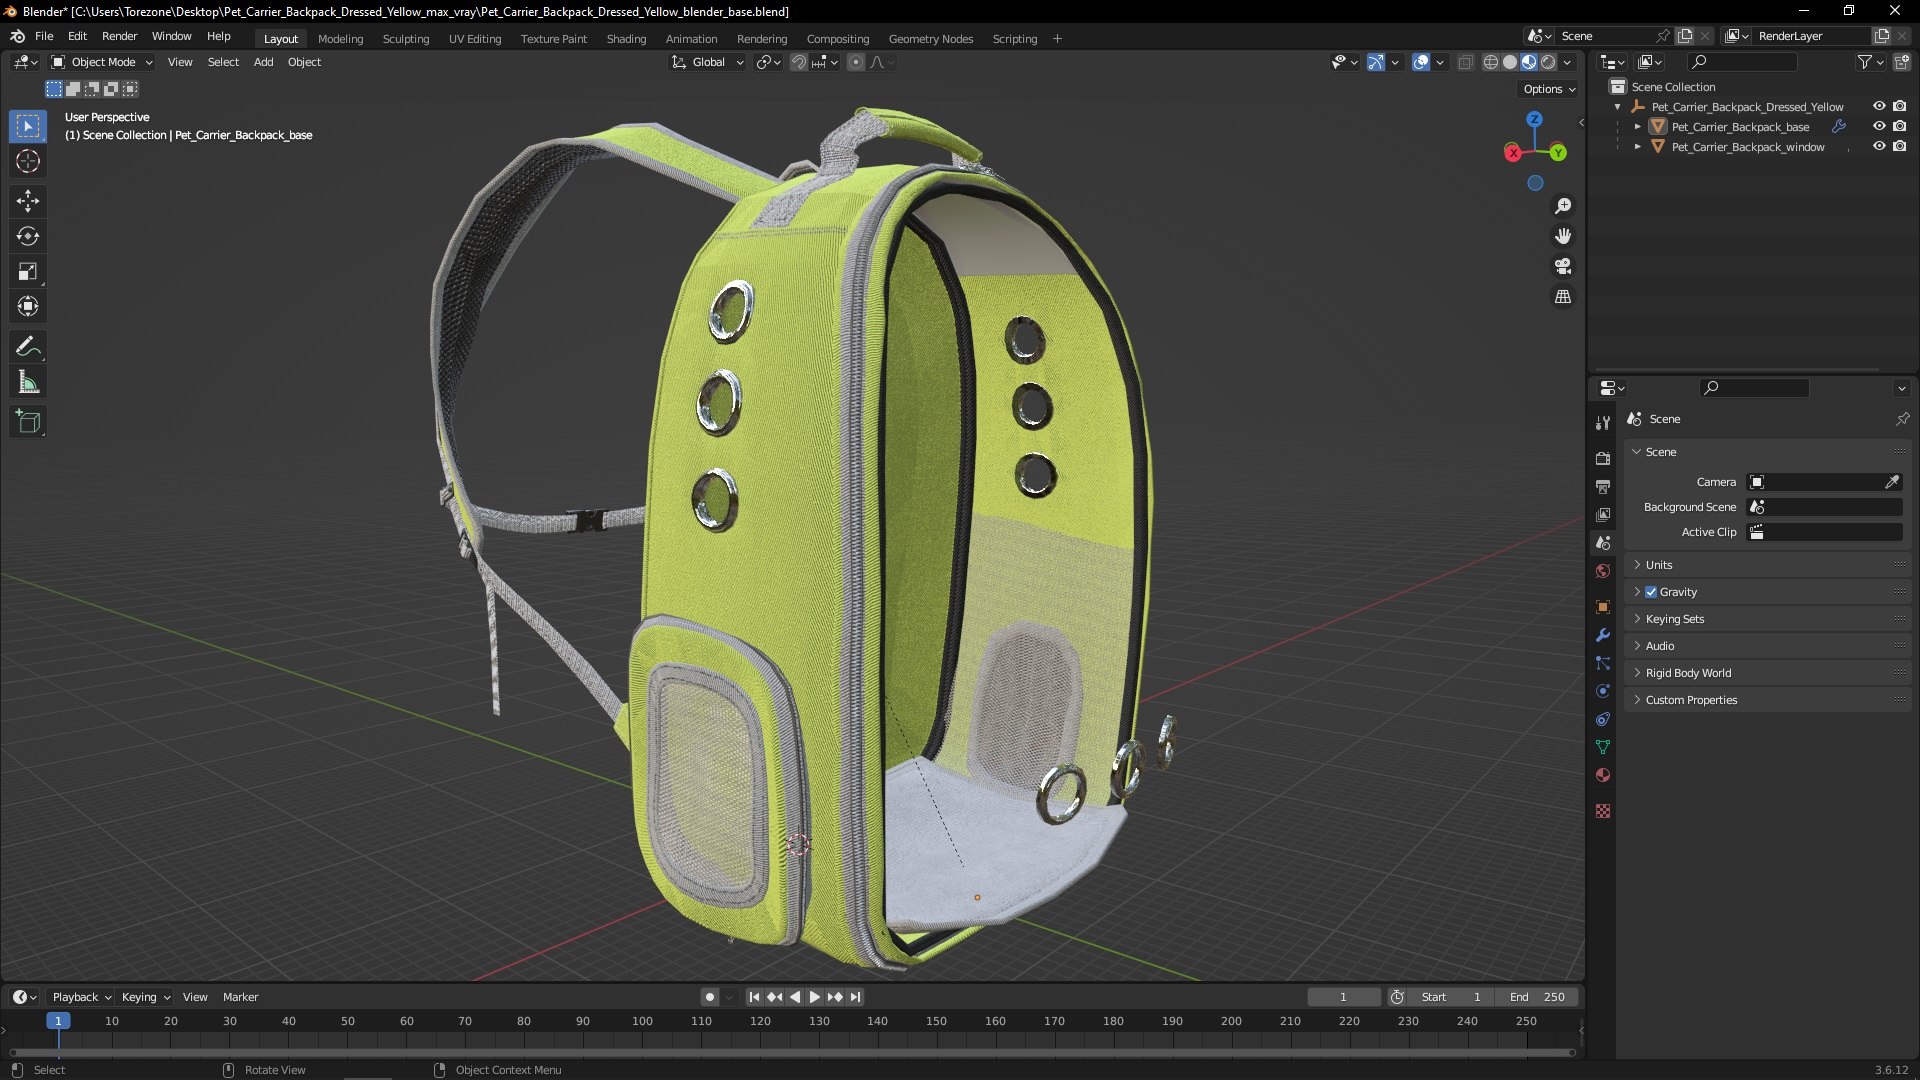Click the timeline current frame marker

tap(58, 1021)
